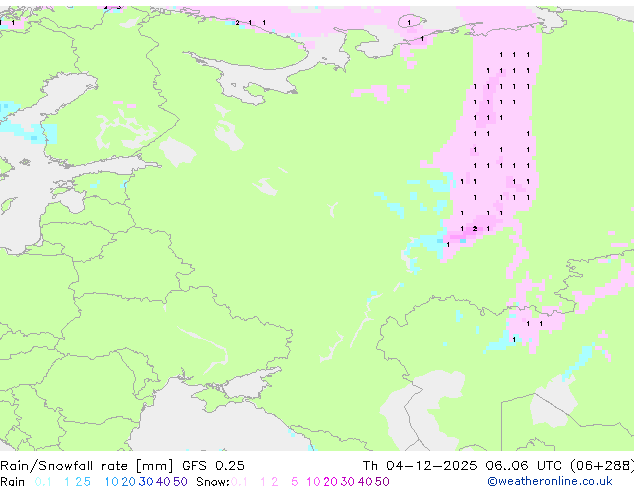Click the 'Snow:' legend label

(x=213, y=482)
